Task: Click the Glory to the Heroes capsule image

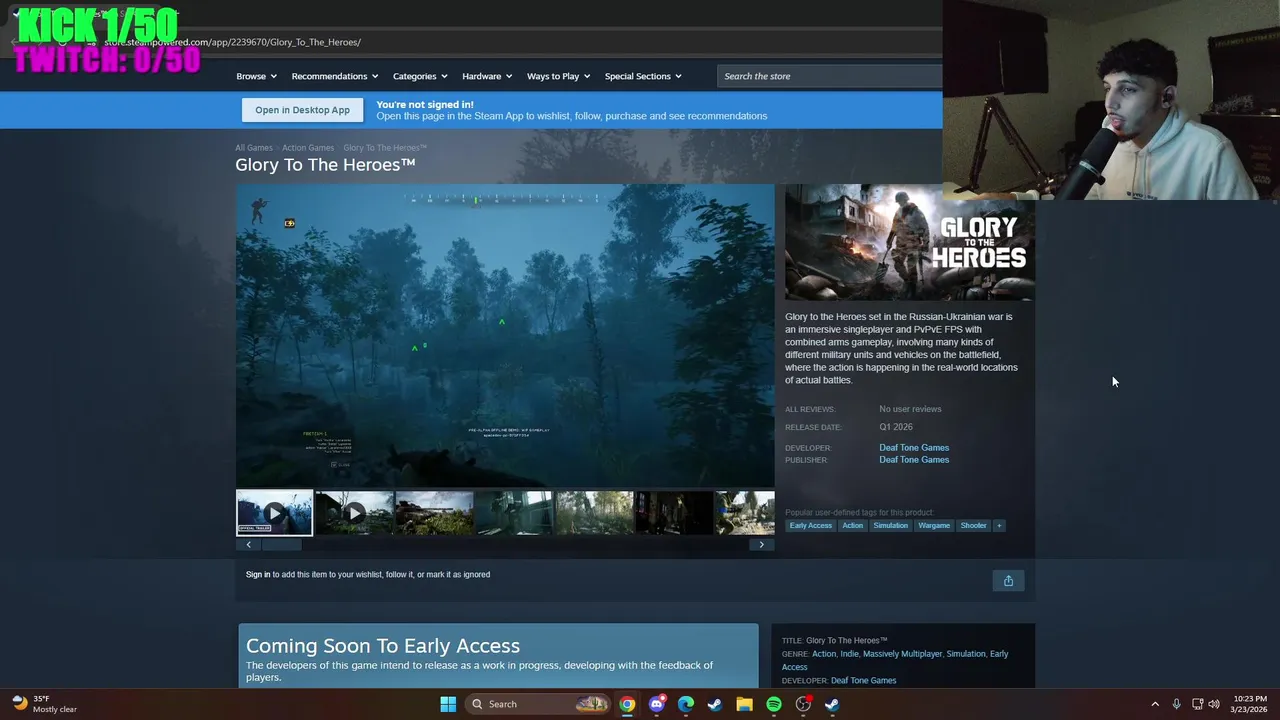Action: click(x=909, y=242)
